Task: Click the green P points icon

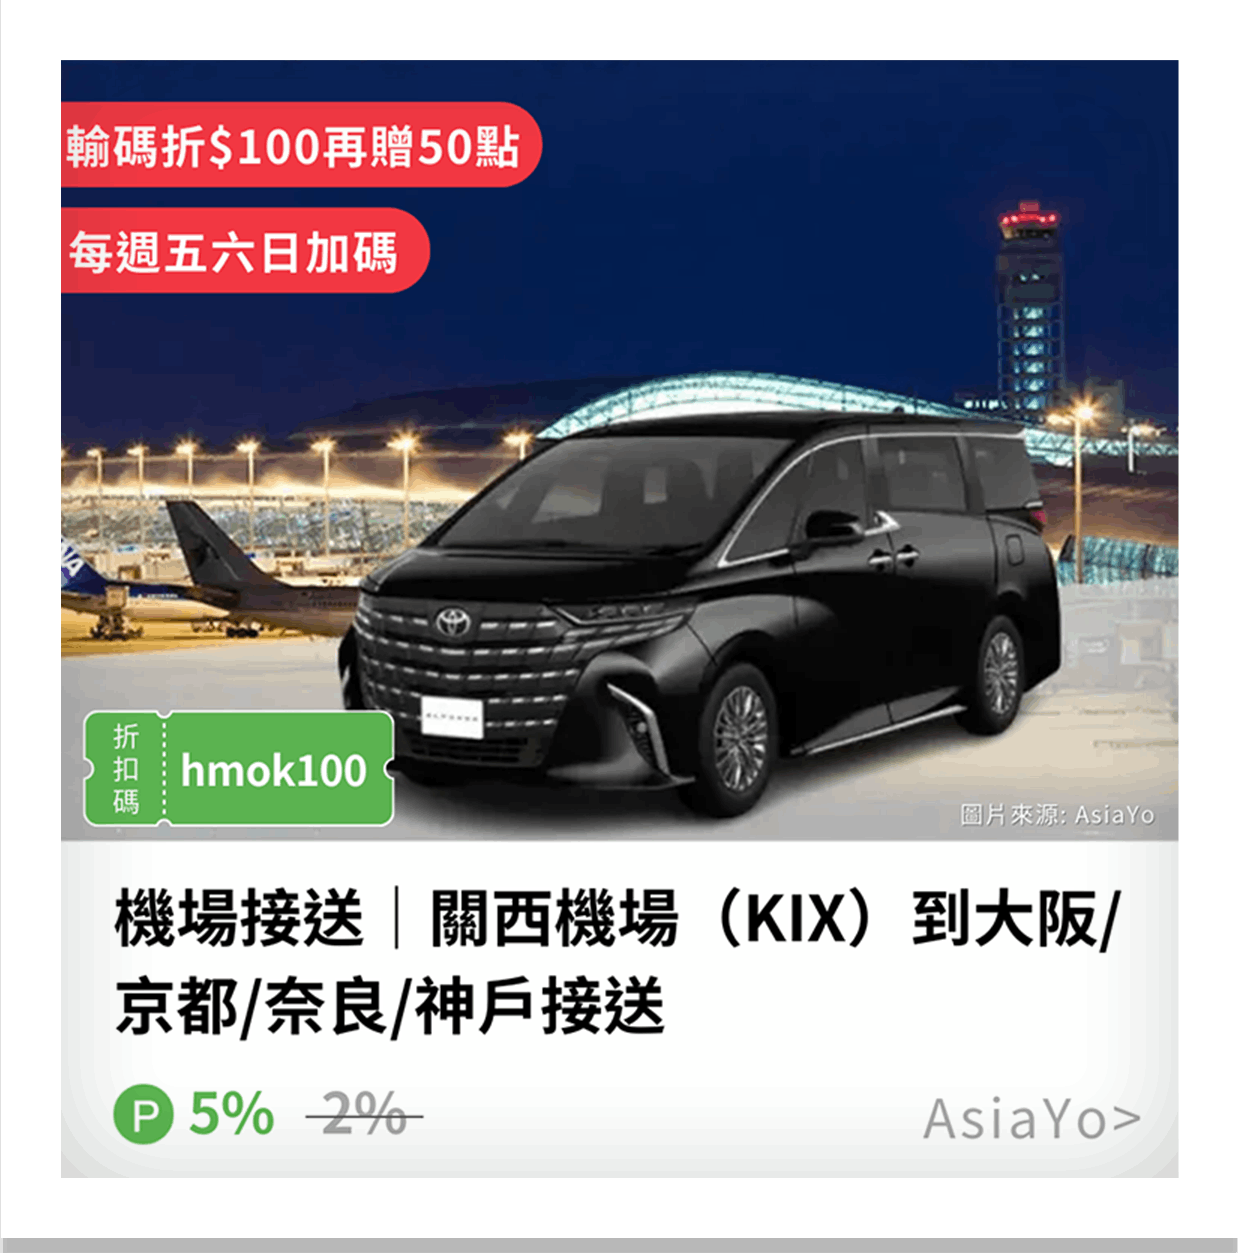Action: pos(143,1114)
